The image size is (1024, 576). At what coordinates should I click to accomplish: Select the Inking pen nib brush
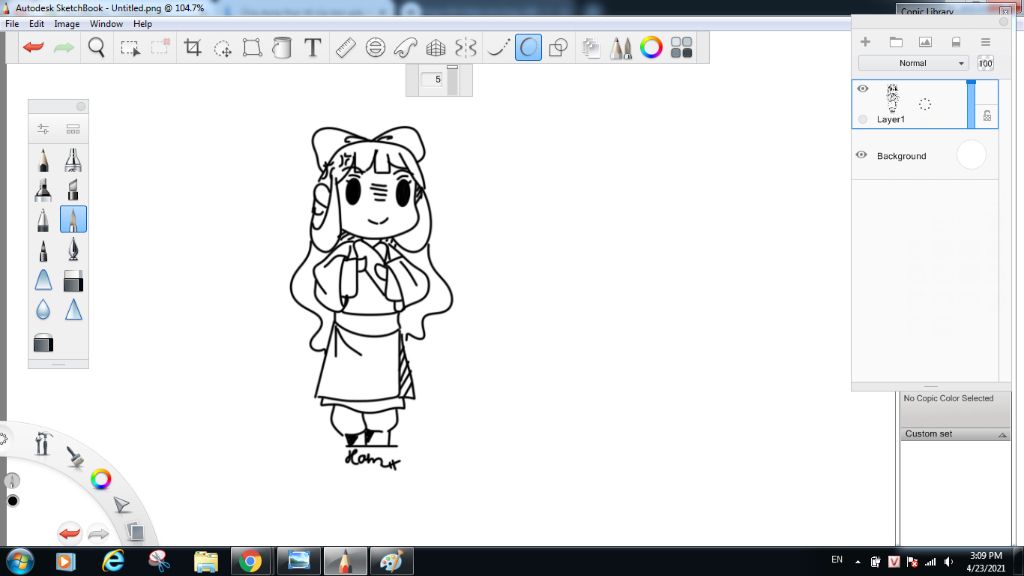click(x=73, y=250)
